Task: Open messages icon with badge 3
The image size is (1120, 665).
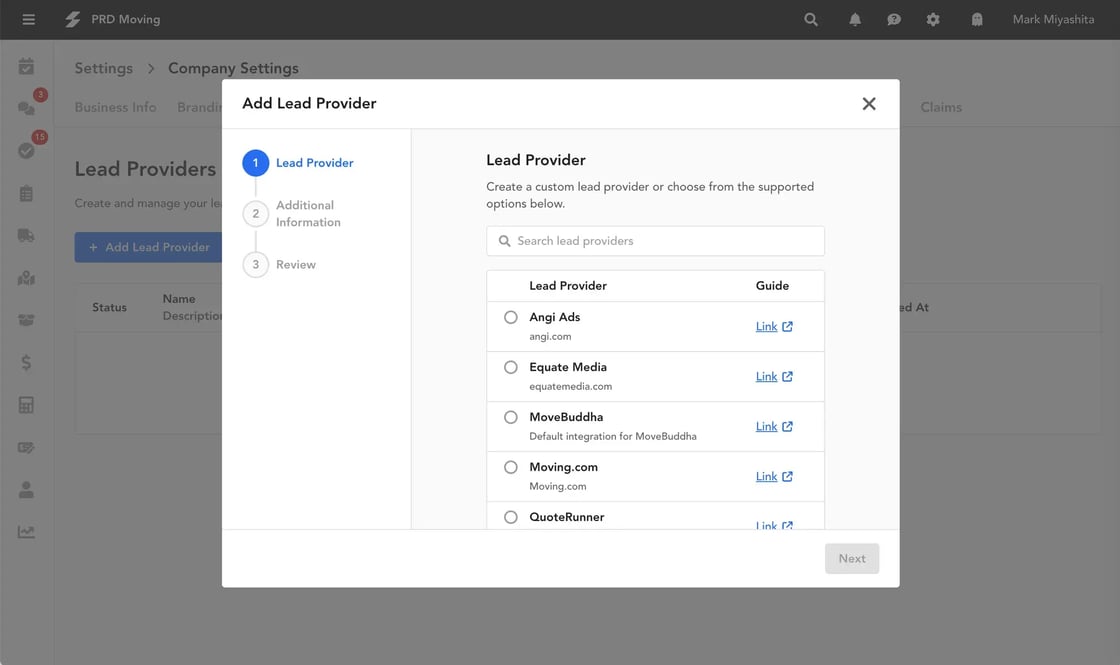Action: (x=26, y=107)
